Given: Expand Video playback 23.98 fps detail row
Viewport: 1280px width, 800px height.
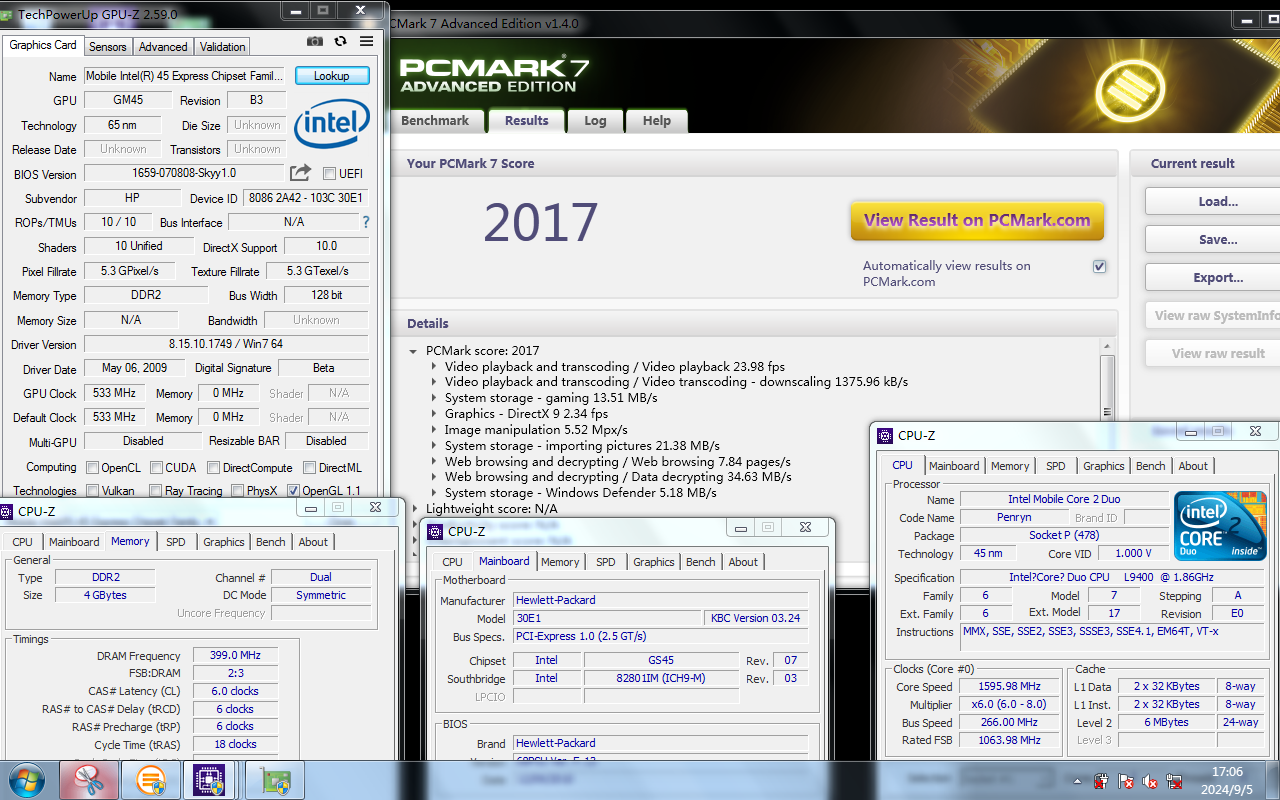Looking at the screenshot, I should 434,367.
